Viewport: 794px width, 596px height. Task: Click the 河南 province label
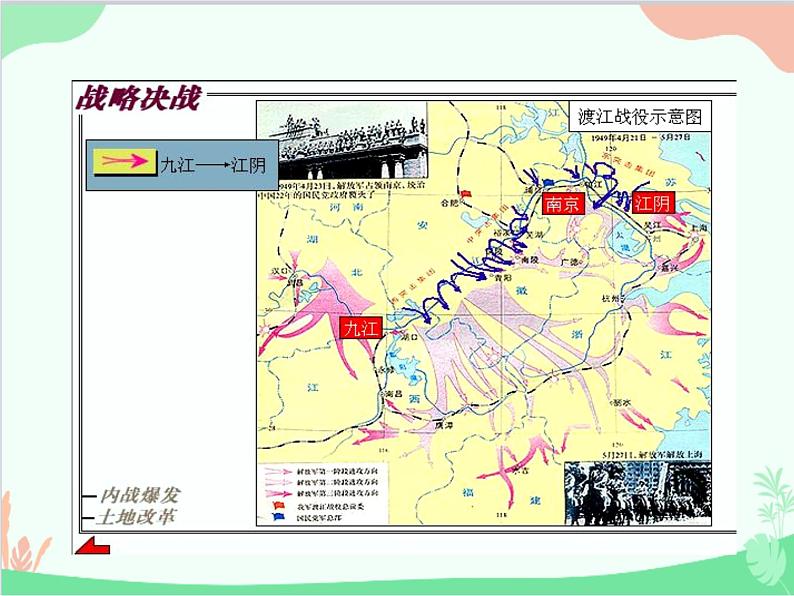[x=346, y=207]
